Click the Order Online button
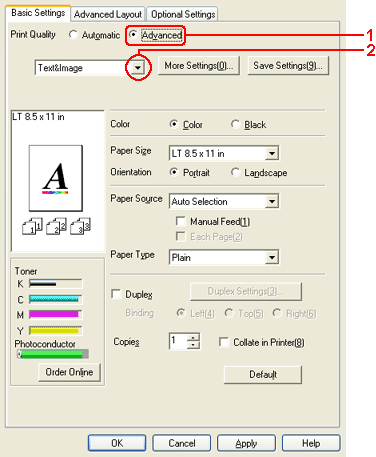This screenshot has height=457, width=376. pos(69,372)
